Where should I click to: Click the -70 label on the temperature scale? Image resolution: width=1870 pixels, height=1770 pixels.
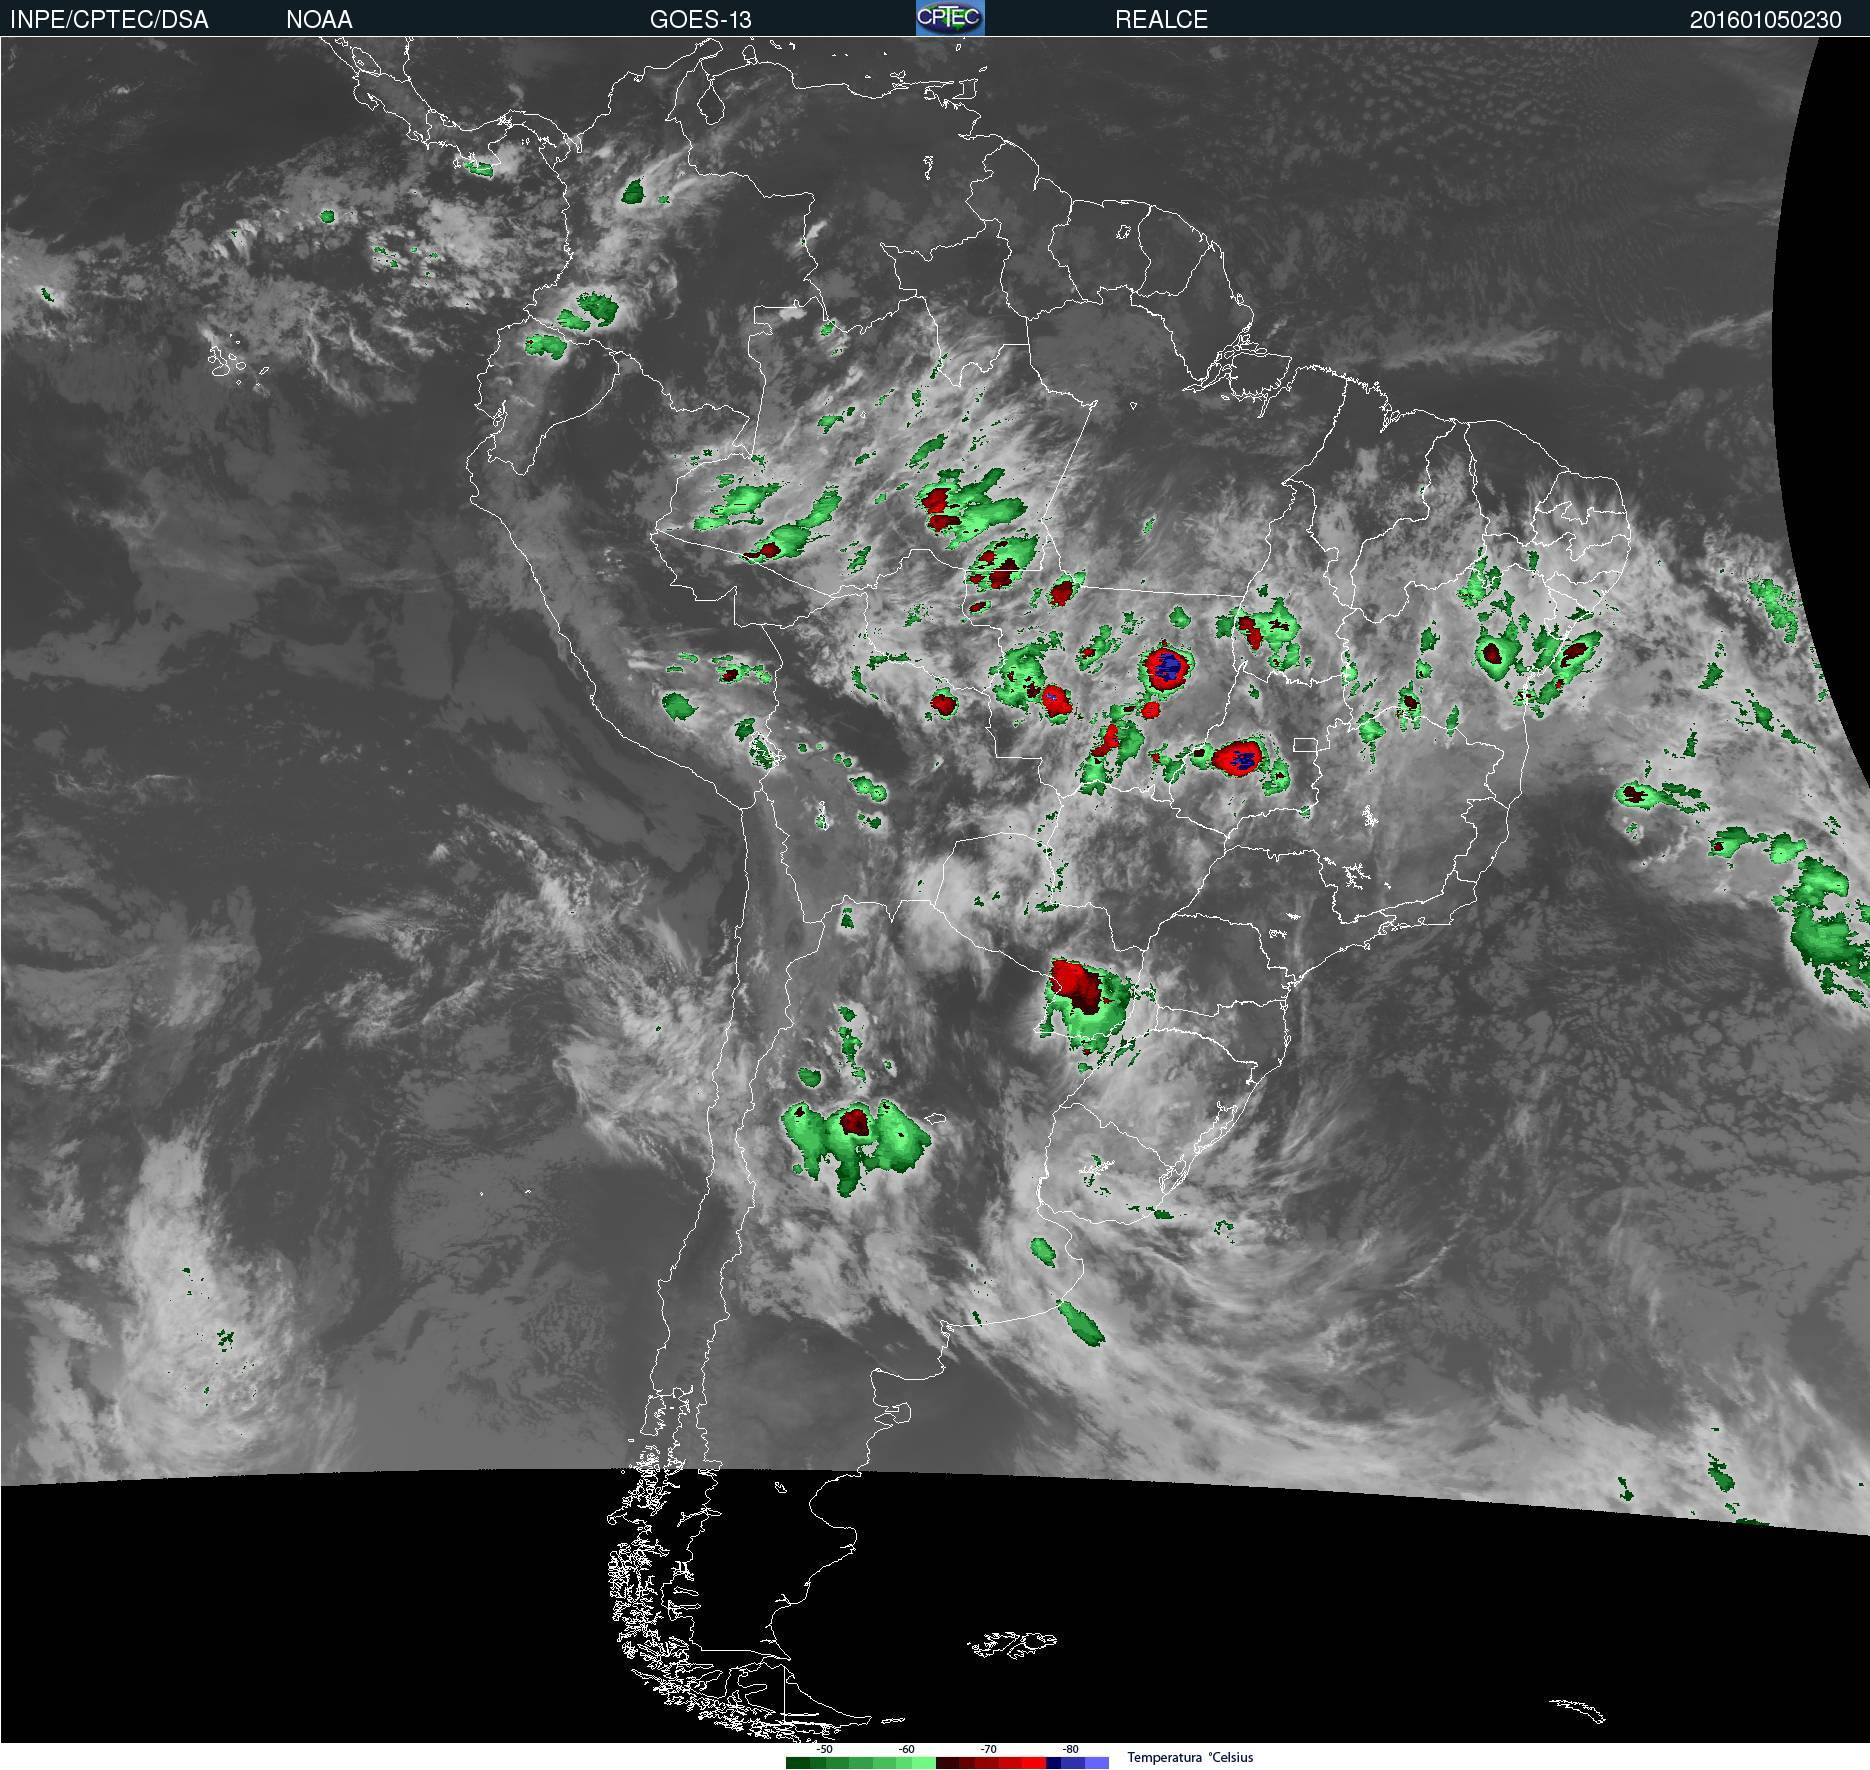click(988, 1750)
